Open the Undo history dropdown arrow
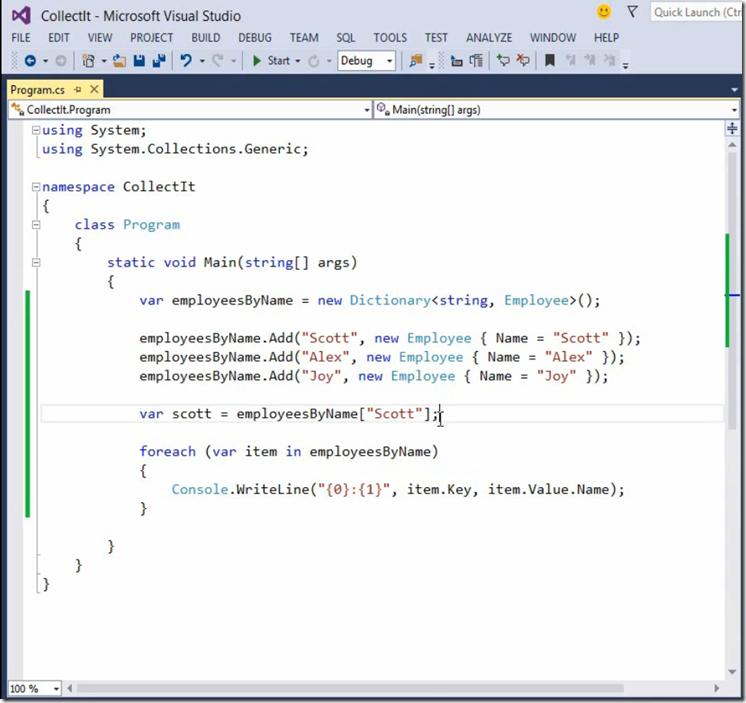This screenshot has height=703, width=746. (x=202, y=61)
